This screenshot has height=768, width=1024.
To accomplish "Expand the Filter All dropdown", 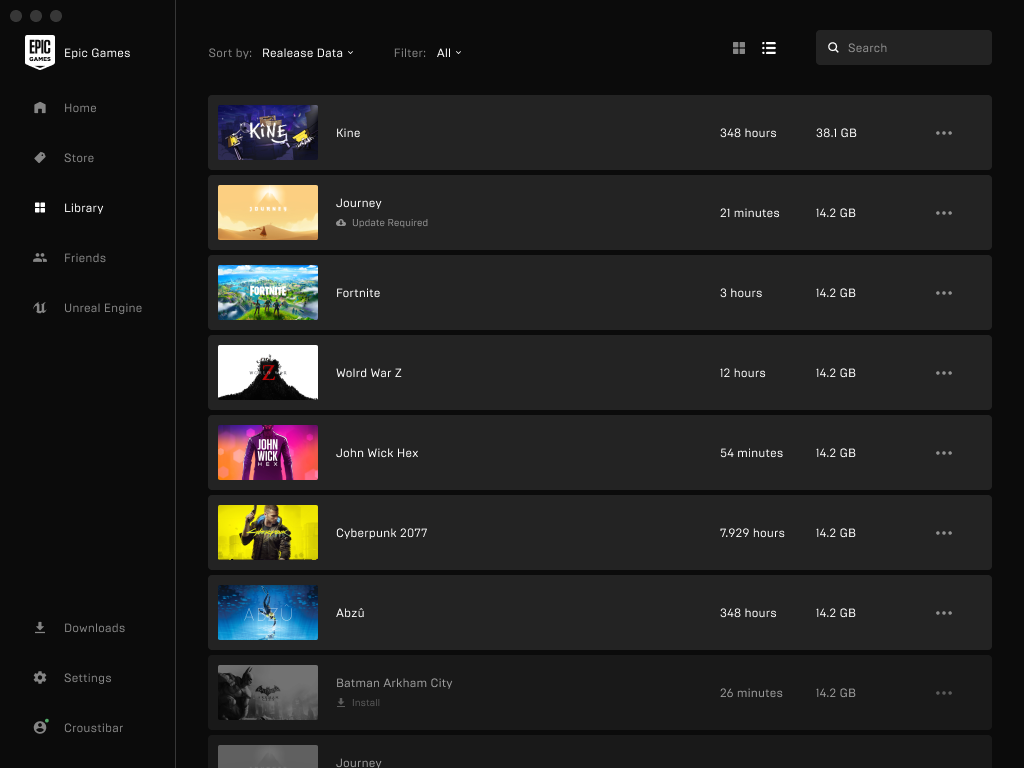I will [449, 53].
